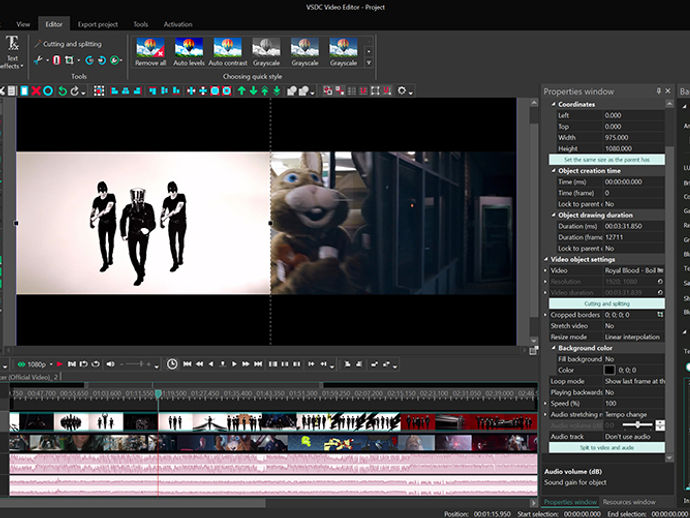Screen dimensions: 690x518
Task: Click the volume speaker icon
Action: (110, 364)
